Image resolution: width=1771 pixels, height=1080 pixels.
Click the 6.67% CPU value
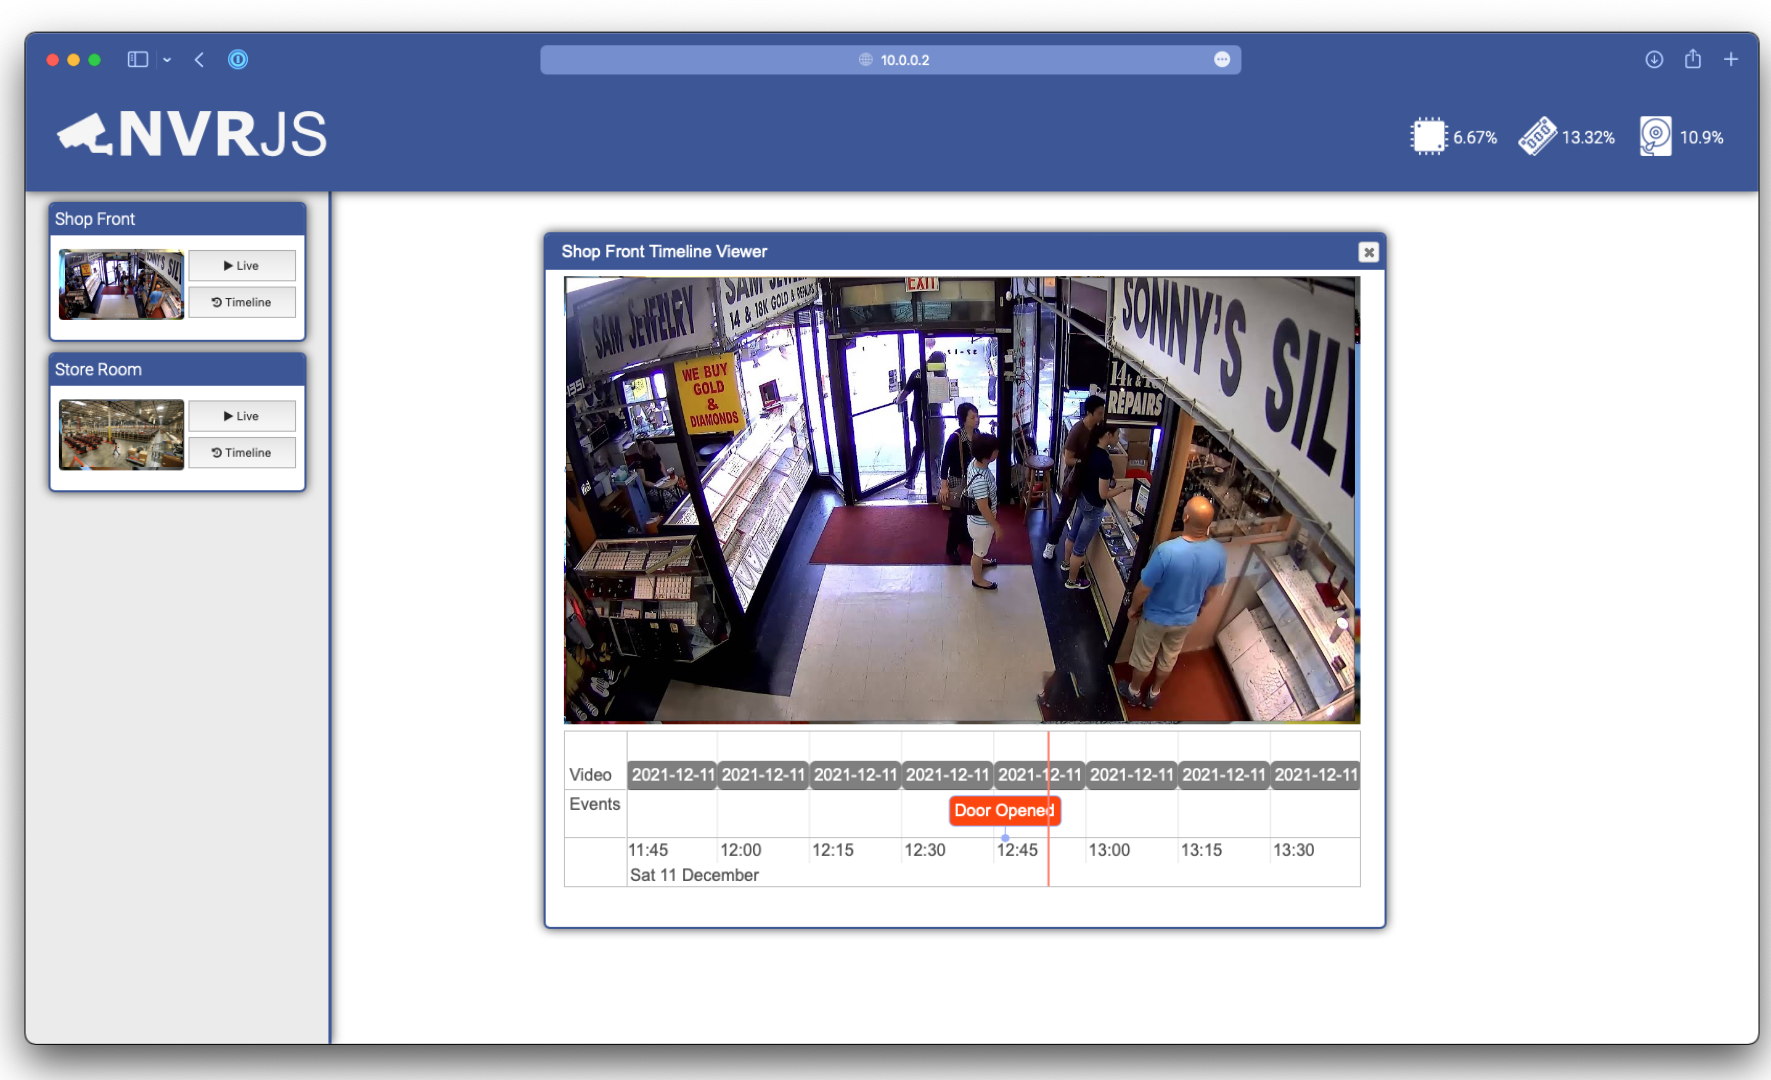pyautogui.click(x=1475, y=138)
